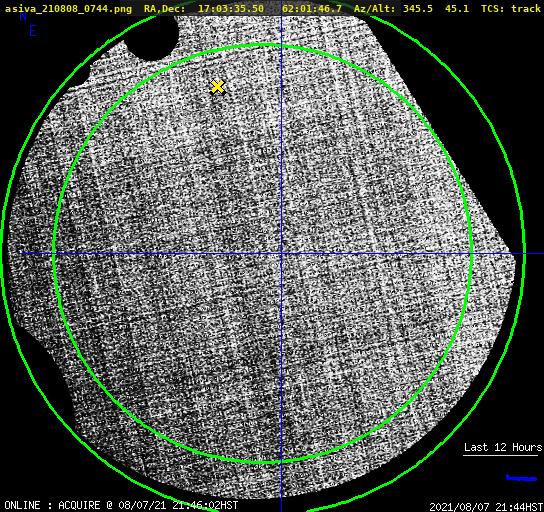Click the blue E compass label
Viewport: 544px width, 512px height.
tap(33, 31)
